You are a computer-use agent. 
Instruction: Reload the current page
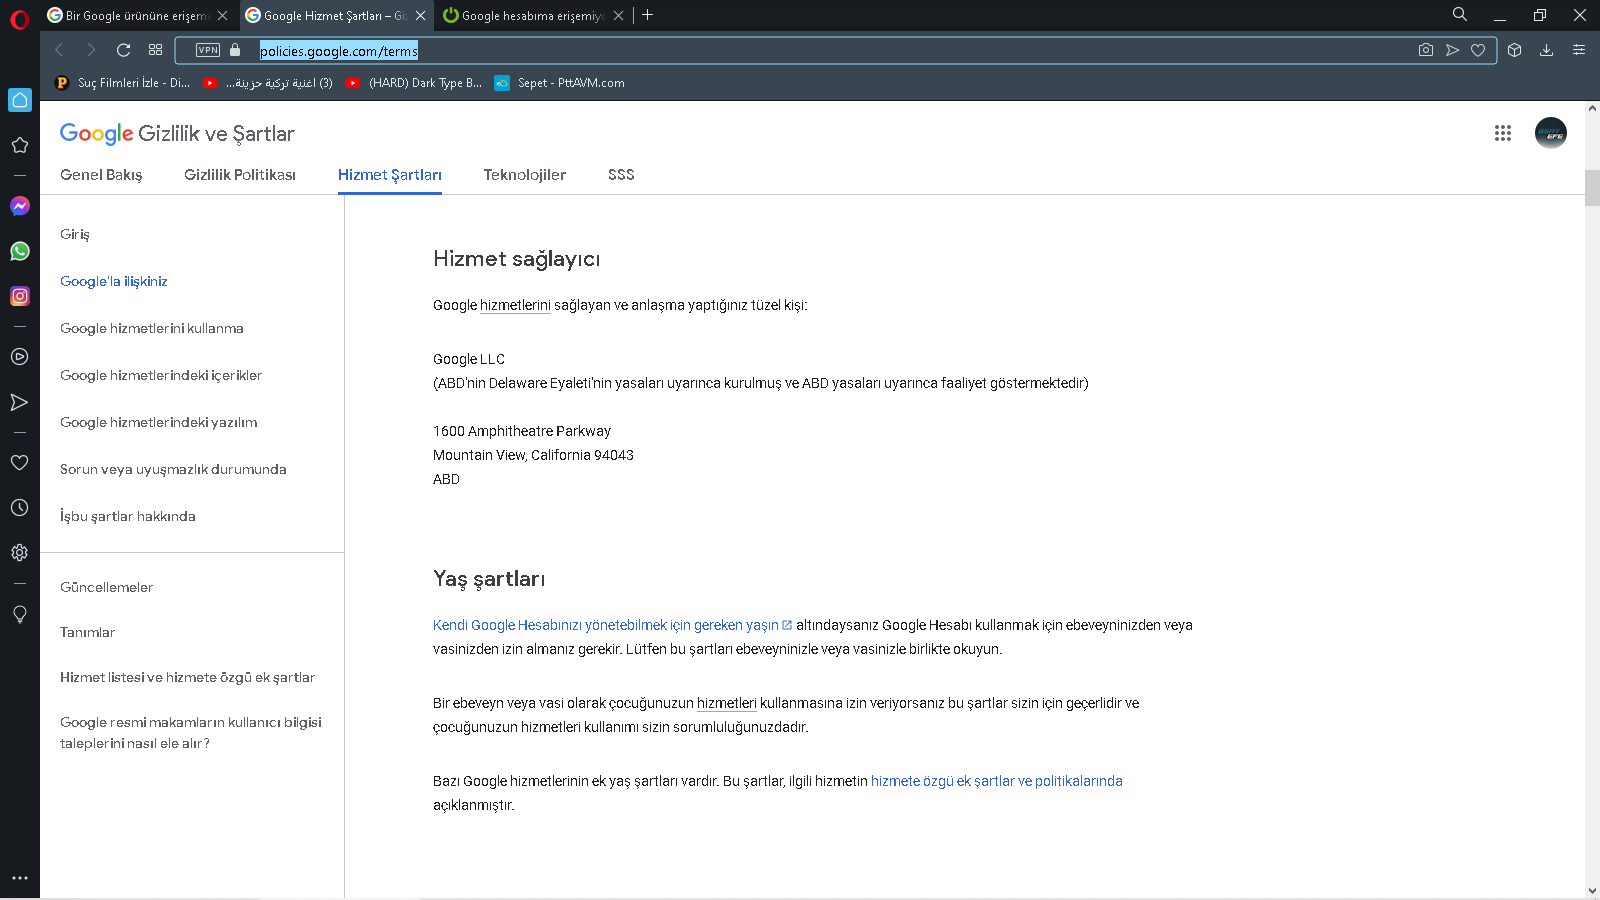coord(123,50)
